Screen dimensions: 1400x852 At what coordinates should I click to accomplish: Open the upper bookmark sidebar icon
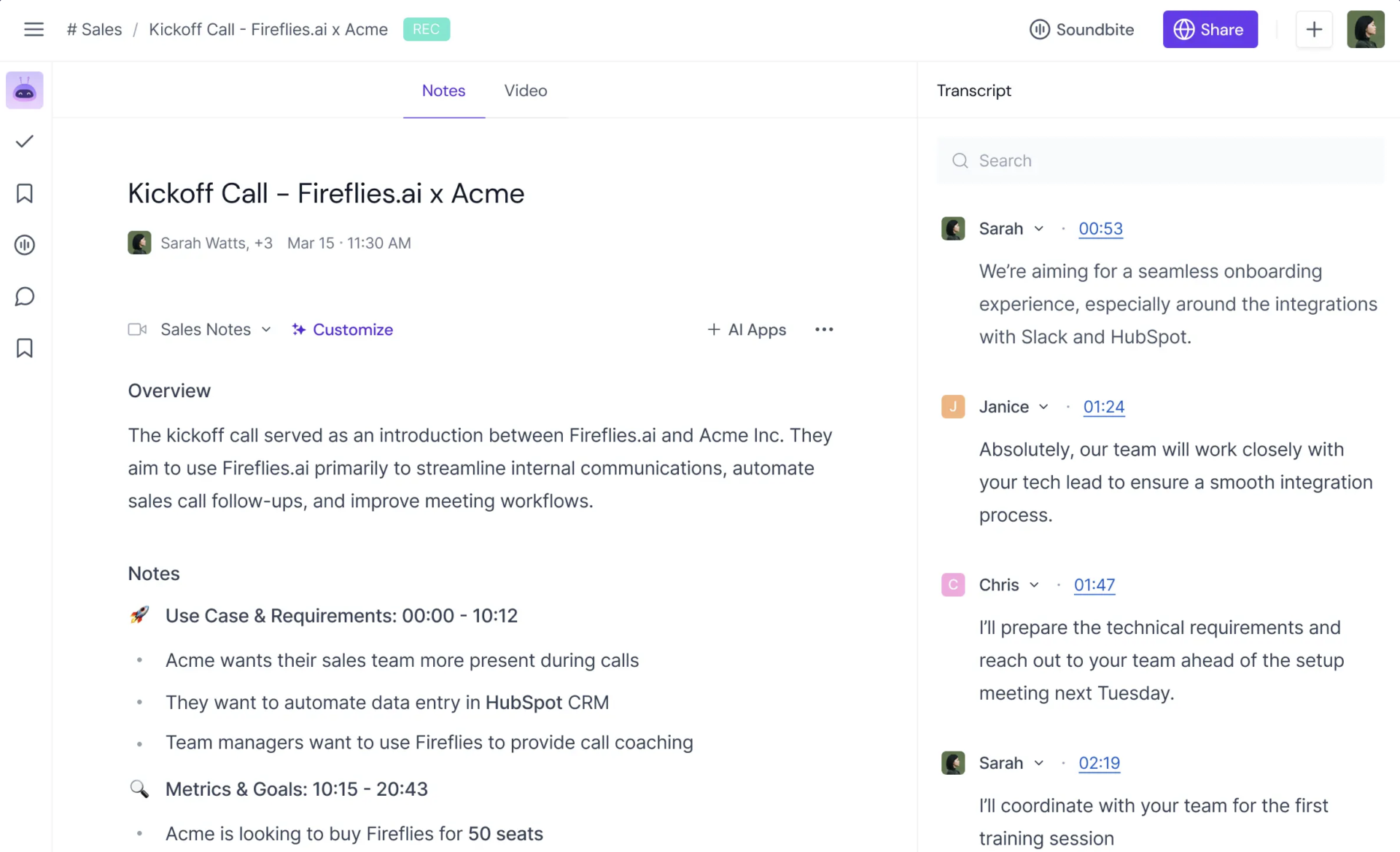pos(25,193)
